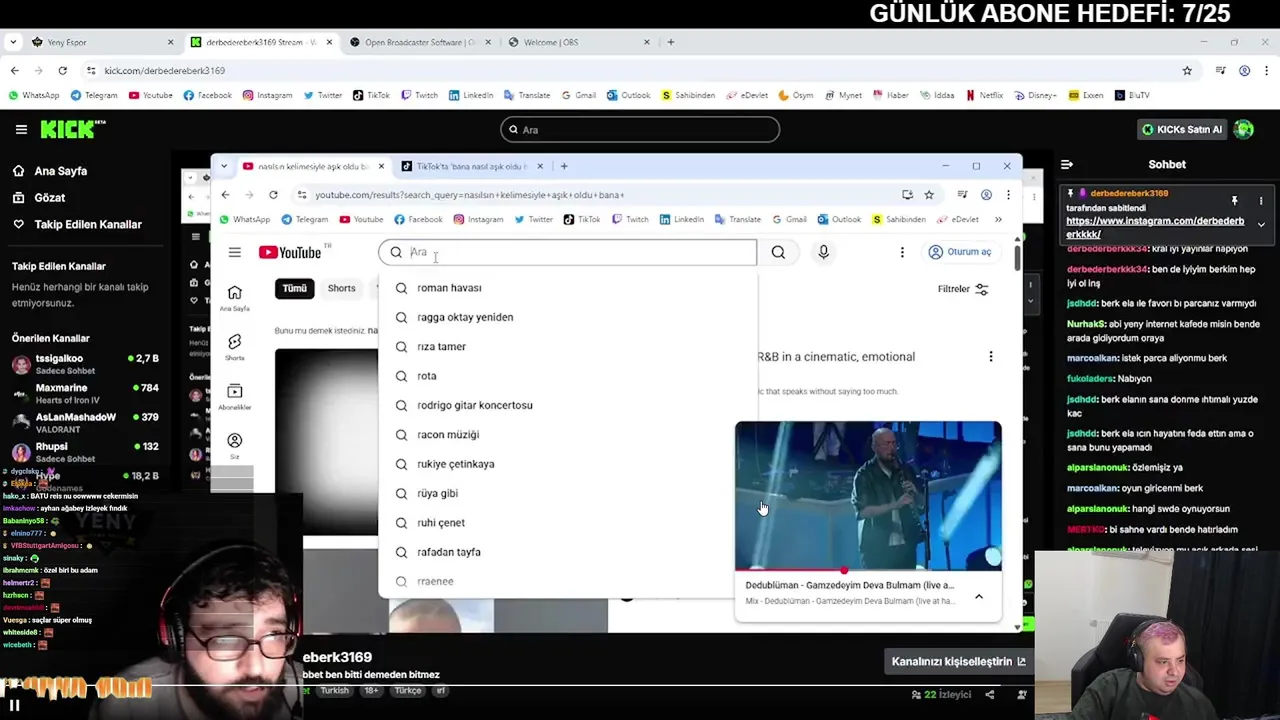This screenshot has width=1280, height=720.
Task: Select the Shorts filter chip
Action: click(x=341, y=288)
